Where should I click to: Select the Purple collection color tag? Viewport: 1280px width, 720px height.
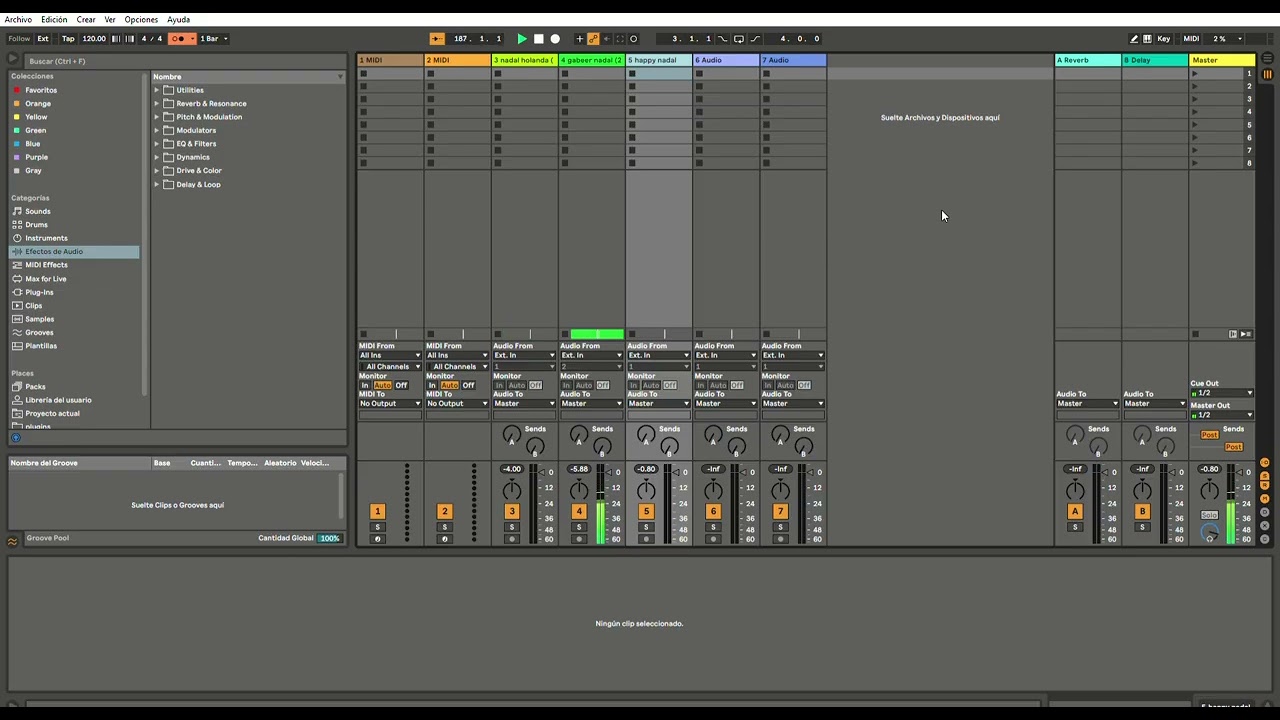pyautogui.click(x=36, y=157)
